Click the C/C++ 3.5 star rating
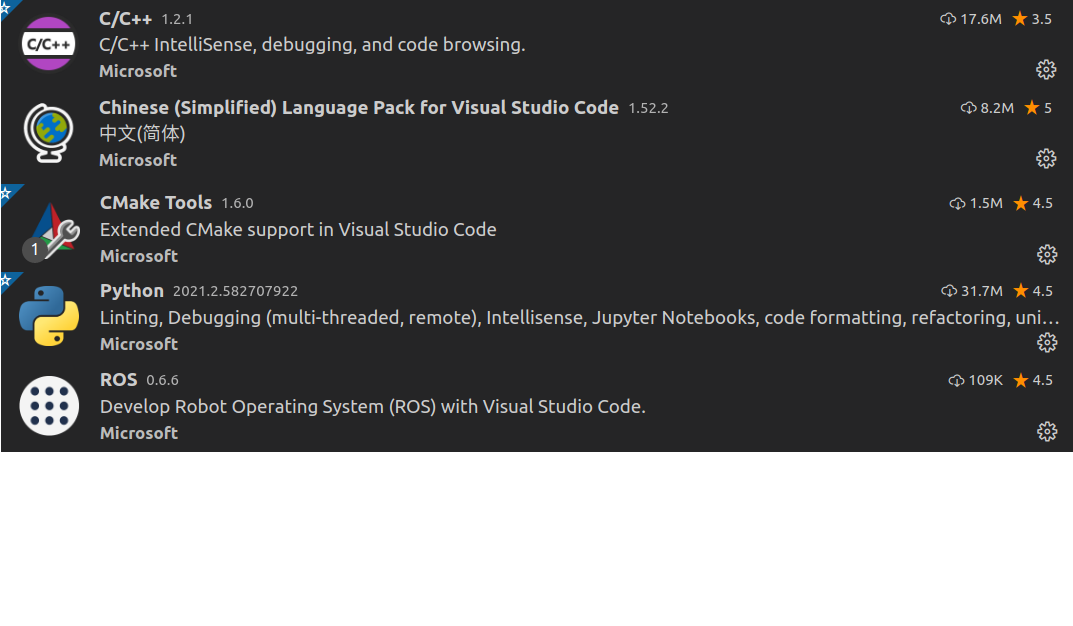Image resolution: width=1073 pixels, height=626 pixels. [1032, 19]
